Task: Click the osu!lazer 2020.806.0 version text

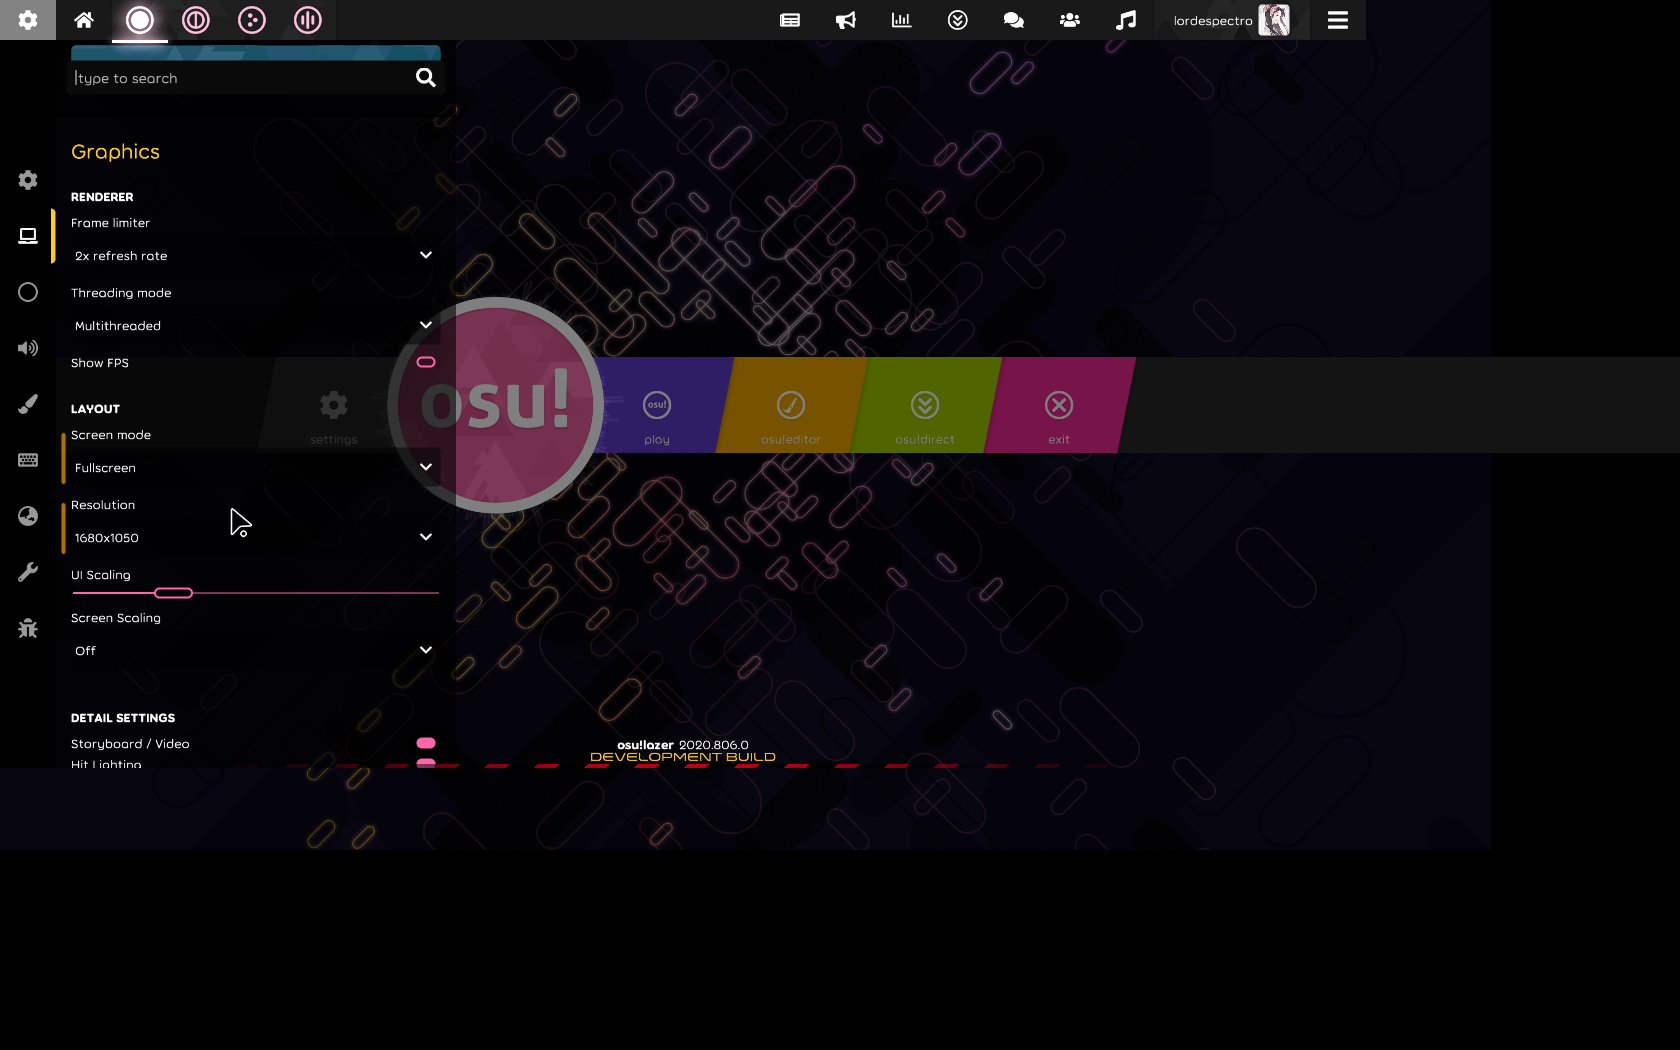Action: [683, 745]
